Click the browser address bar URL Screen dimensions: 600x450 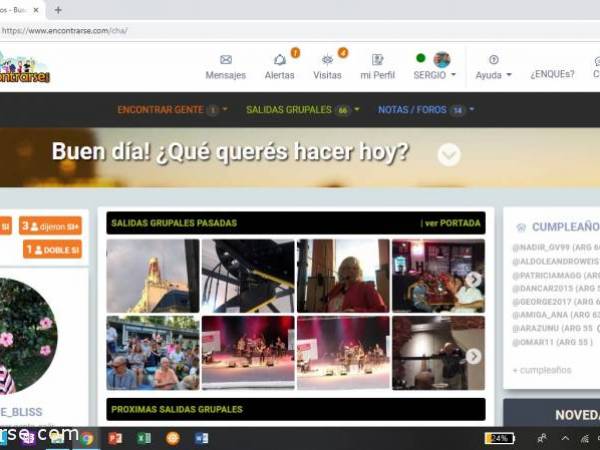(64, 31)
